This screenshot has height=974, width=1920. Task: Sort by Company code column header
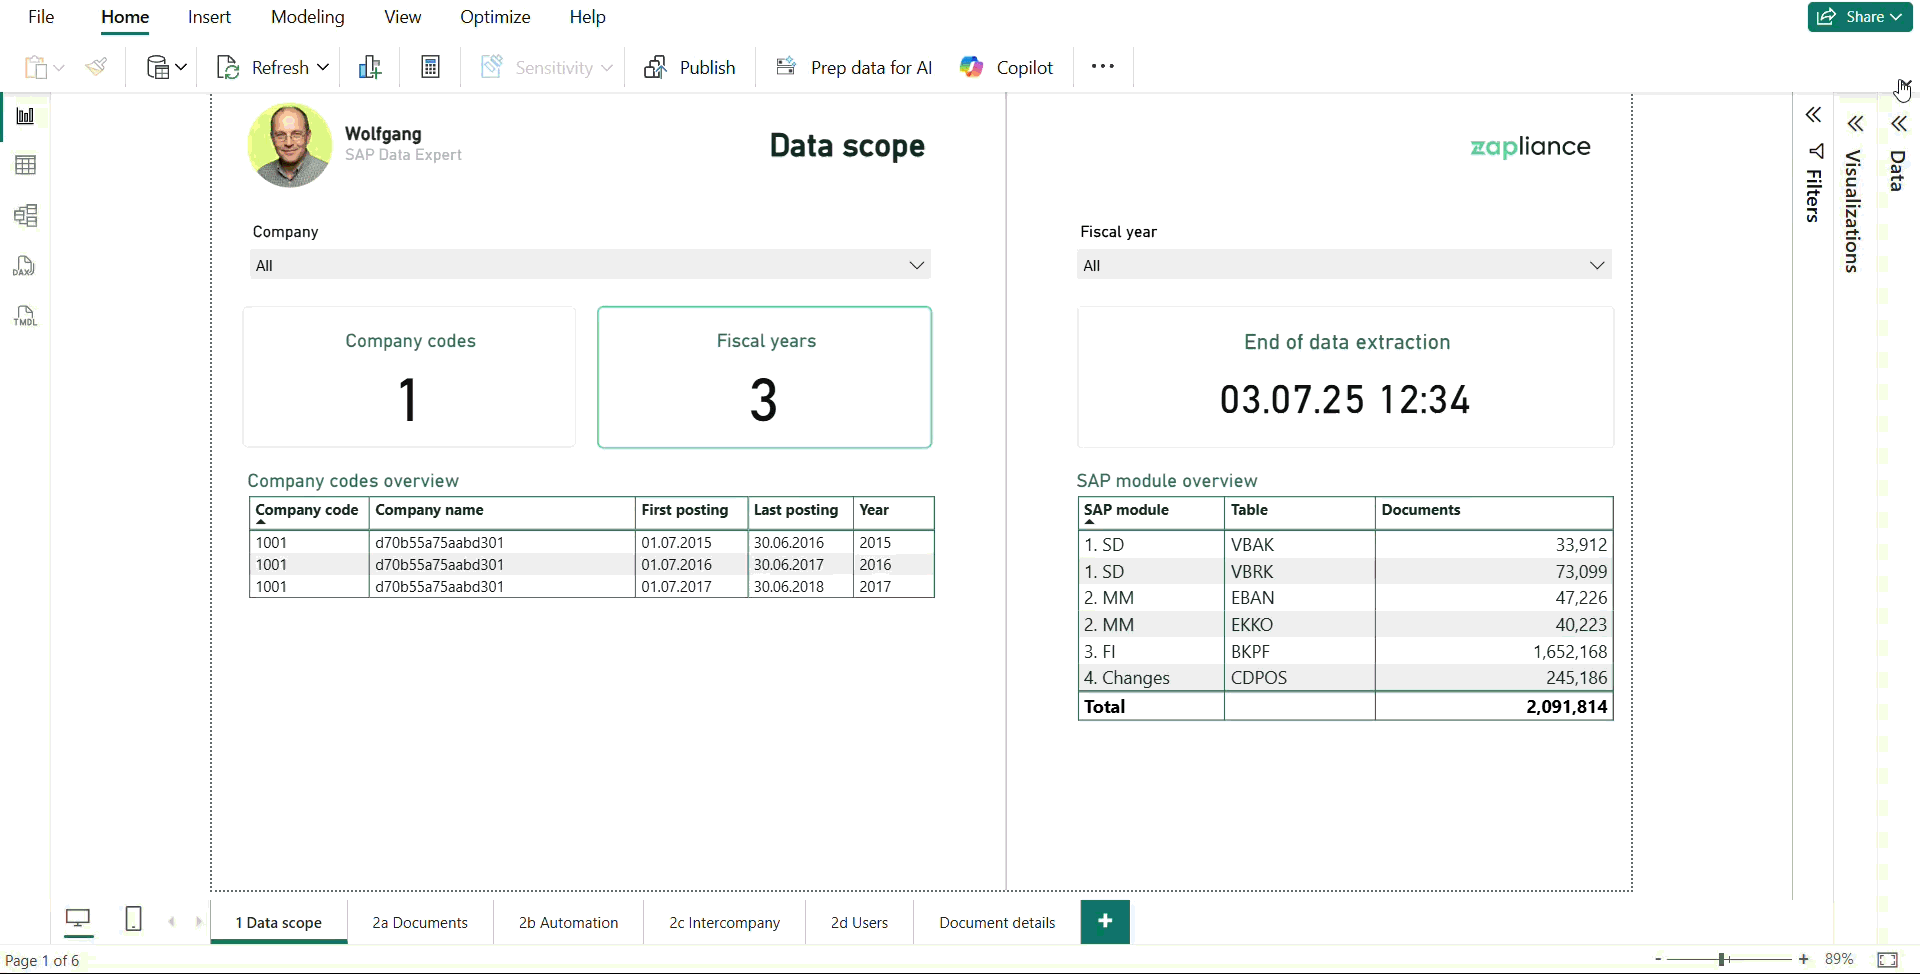[307, 510]
